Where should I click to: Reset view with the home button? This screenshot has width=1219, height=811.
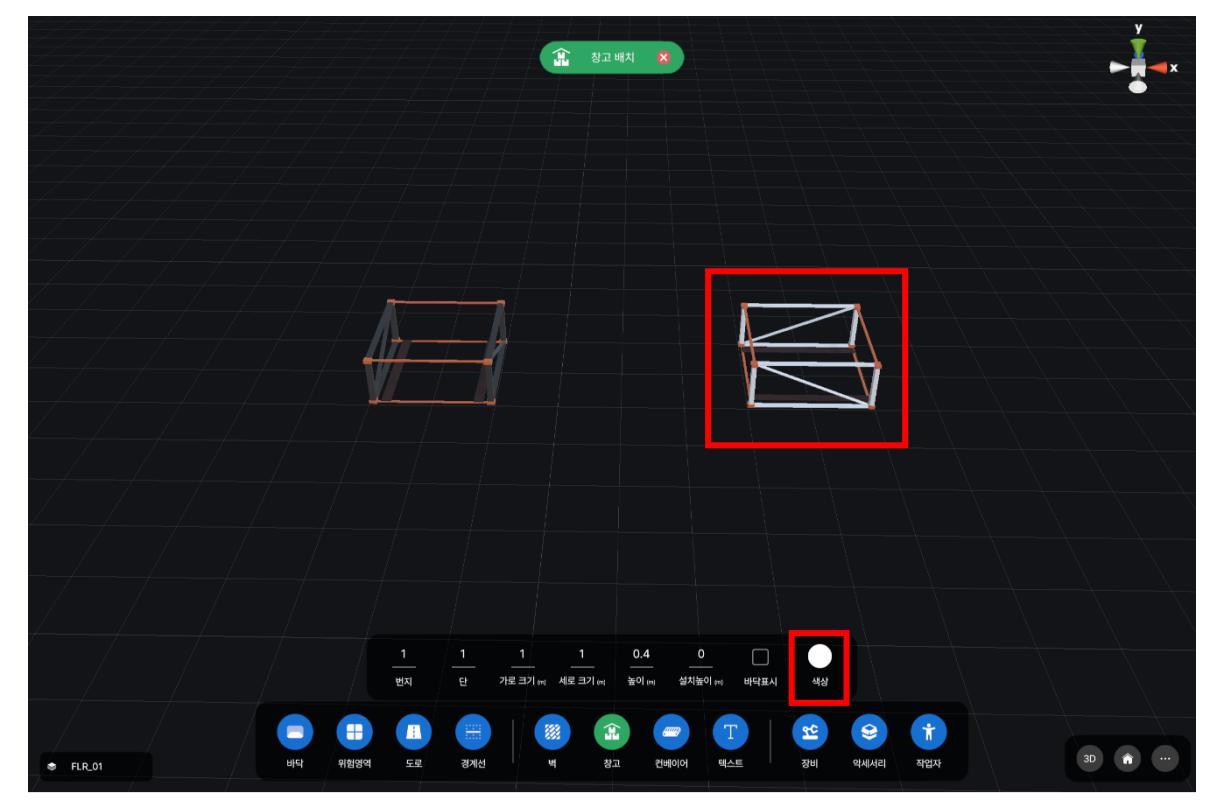click(x=1127, y=759)
